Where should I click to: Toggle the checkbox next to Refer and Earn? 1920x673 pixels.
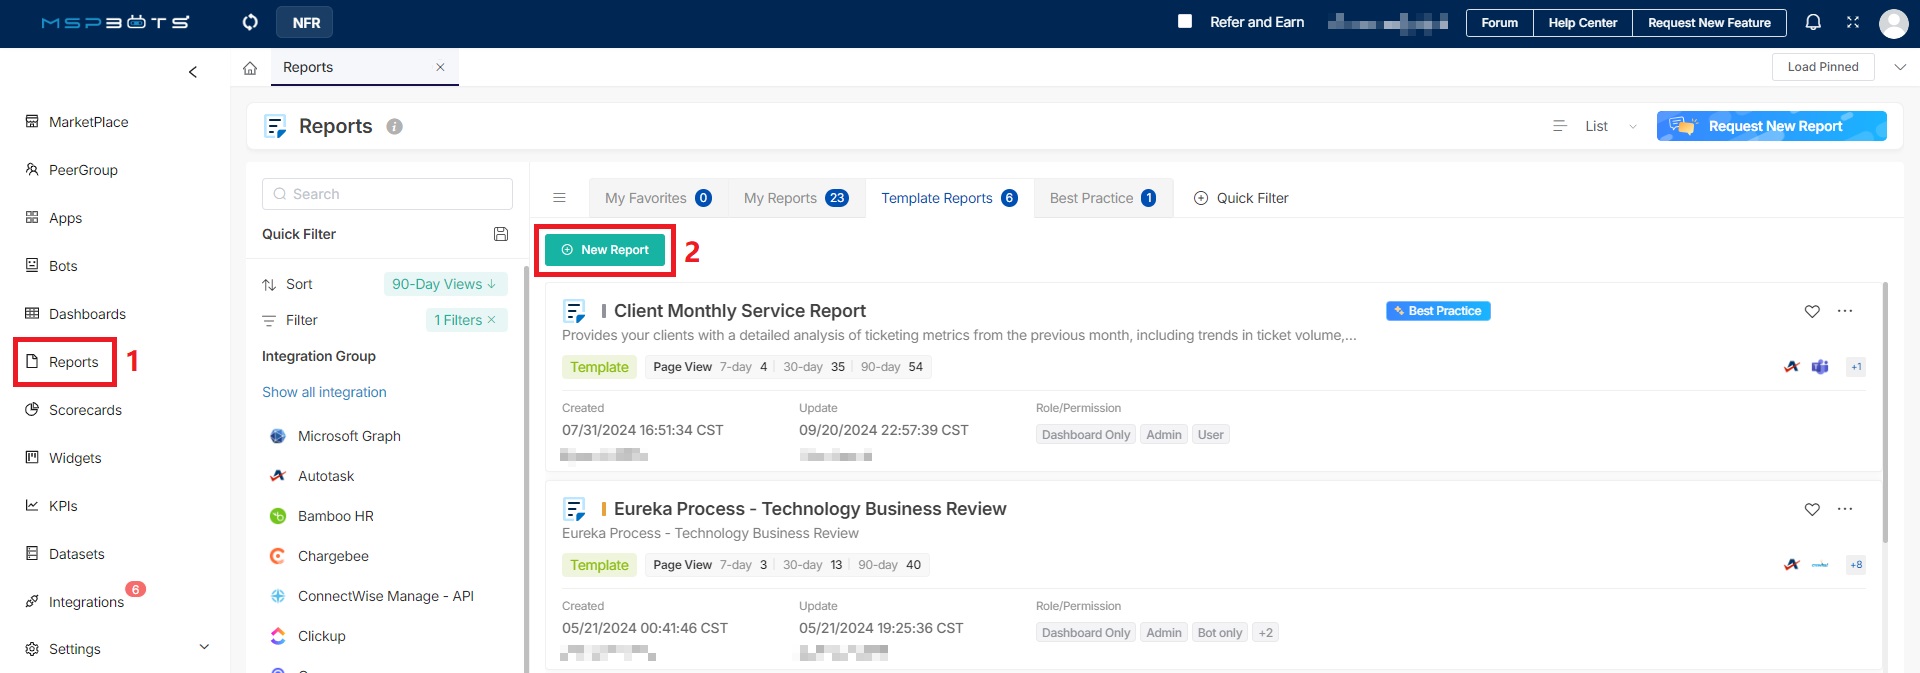click(1185, 21)
